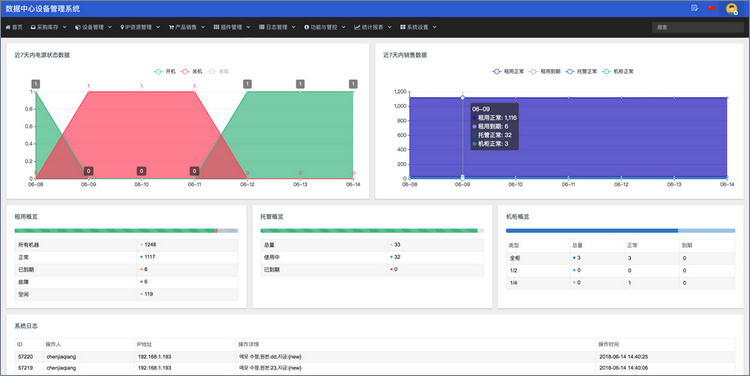
Task: Toggle the 开机 legend series
Action: coord(165,71)
